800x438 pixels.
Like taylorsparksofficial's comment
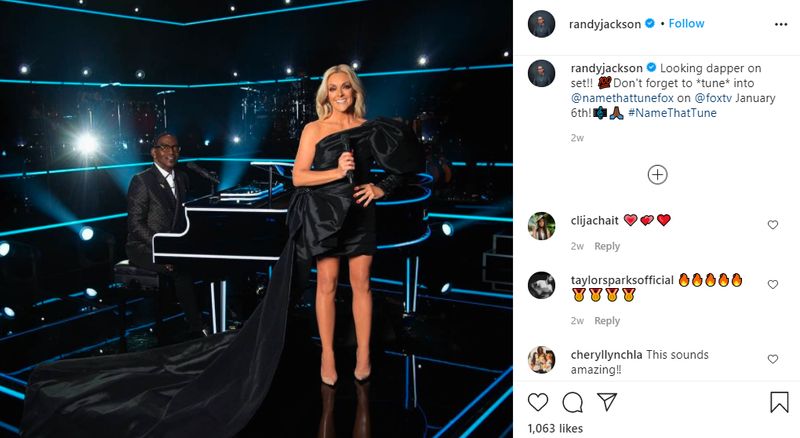tap(772, 284)
